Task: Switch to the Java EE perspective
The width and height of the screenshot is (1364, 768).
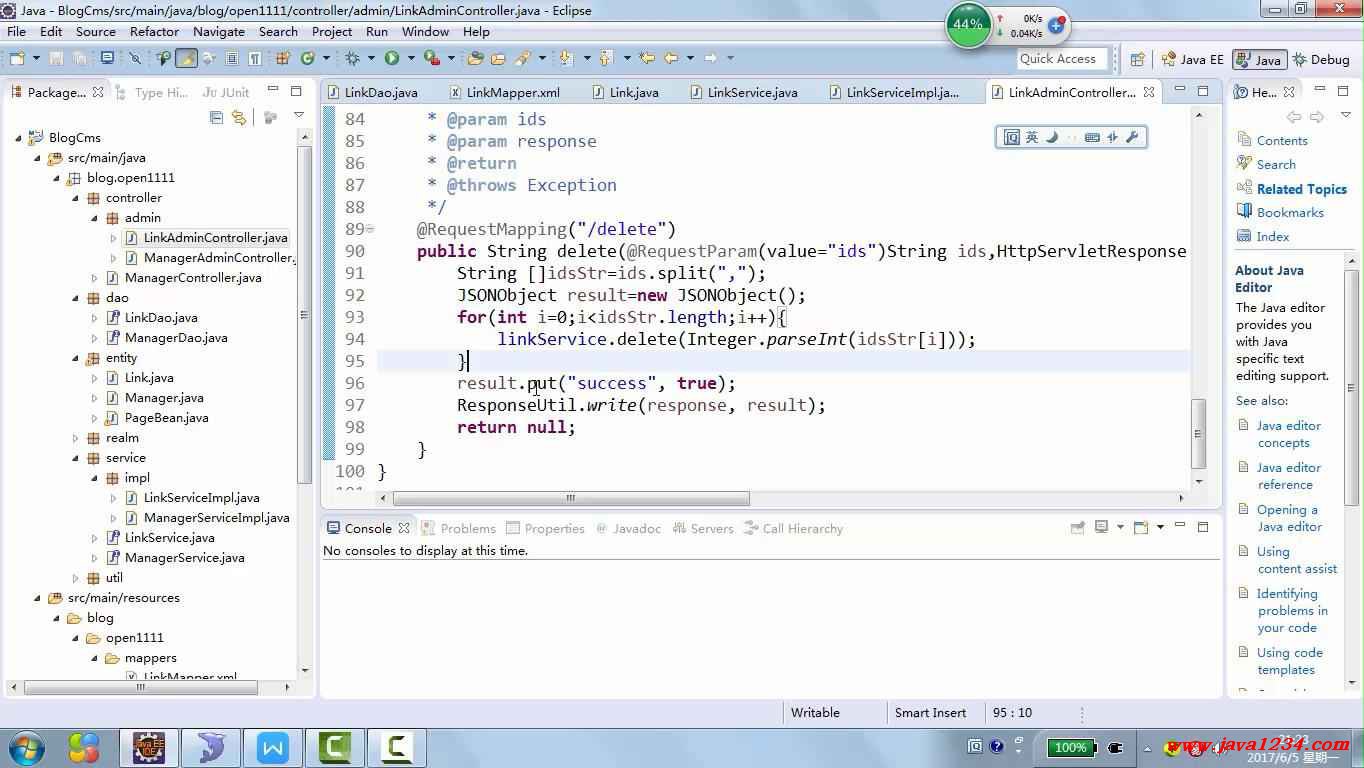Action: click(1192, 59)
